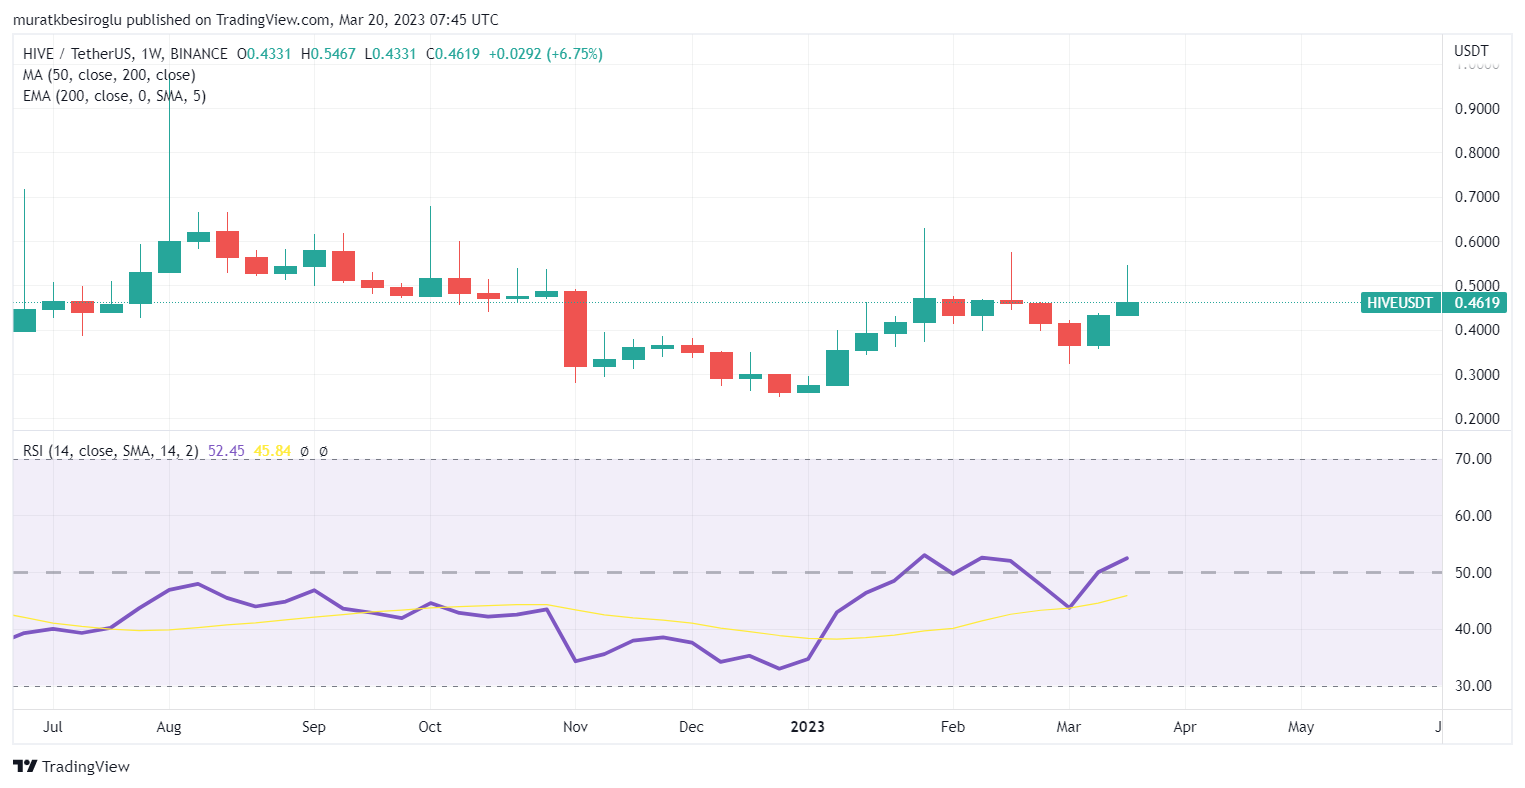Click the close price C0.4619 value

(x=453, y=54)
